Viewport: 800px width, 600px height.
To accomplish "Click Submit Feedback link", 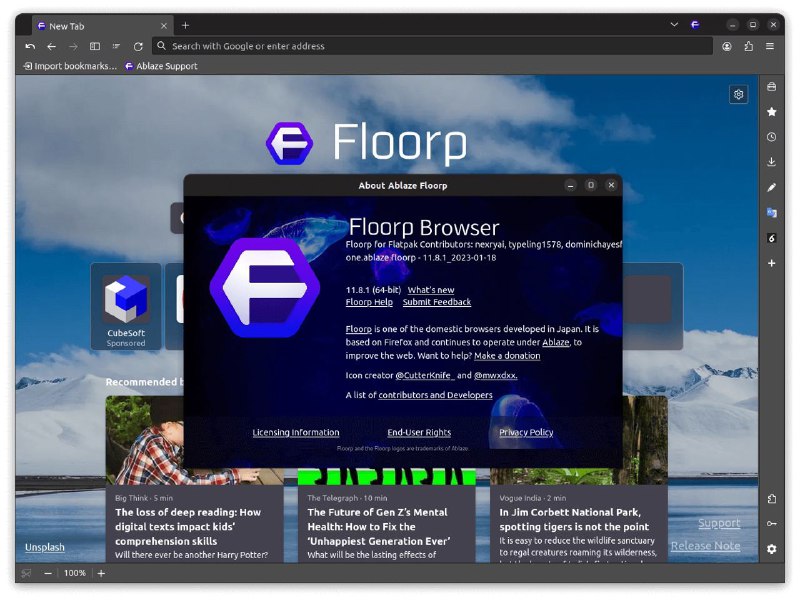I will pyautogui.click(x=437, y=302).
